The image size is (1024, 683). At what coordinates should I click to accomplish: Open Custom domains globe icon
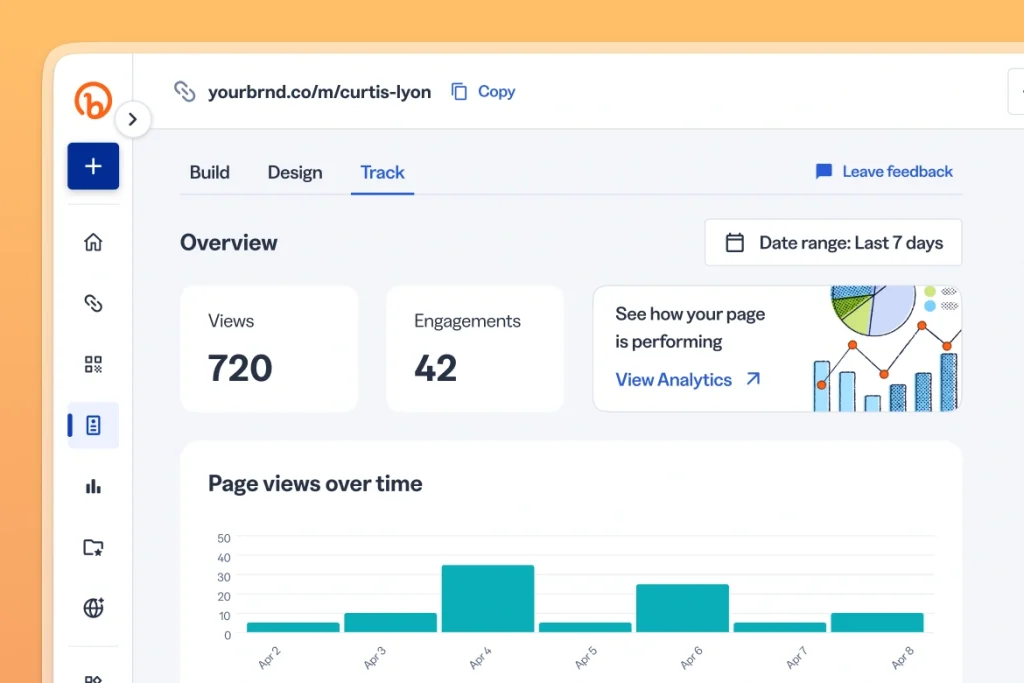[x=93, y=608]
